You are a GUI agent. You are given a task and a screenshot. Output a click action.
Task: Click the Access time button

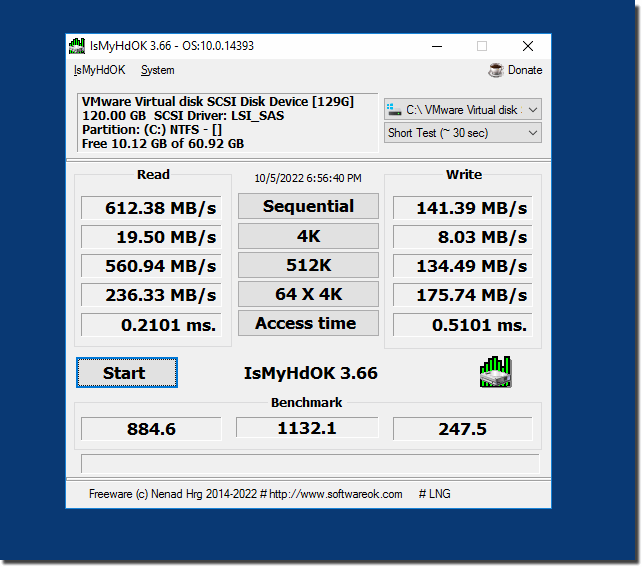click(308, 323)
